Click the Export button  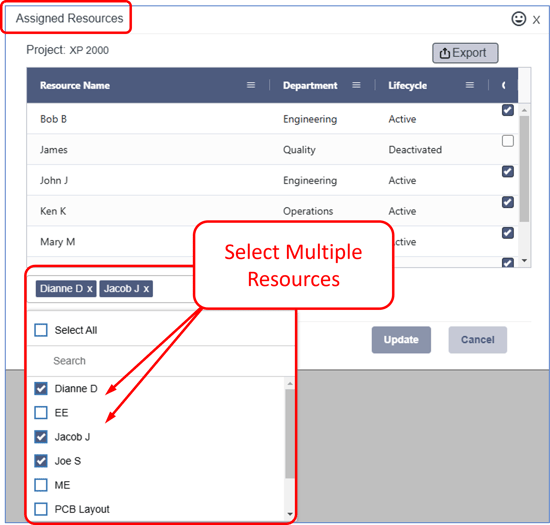pos(465,53)
